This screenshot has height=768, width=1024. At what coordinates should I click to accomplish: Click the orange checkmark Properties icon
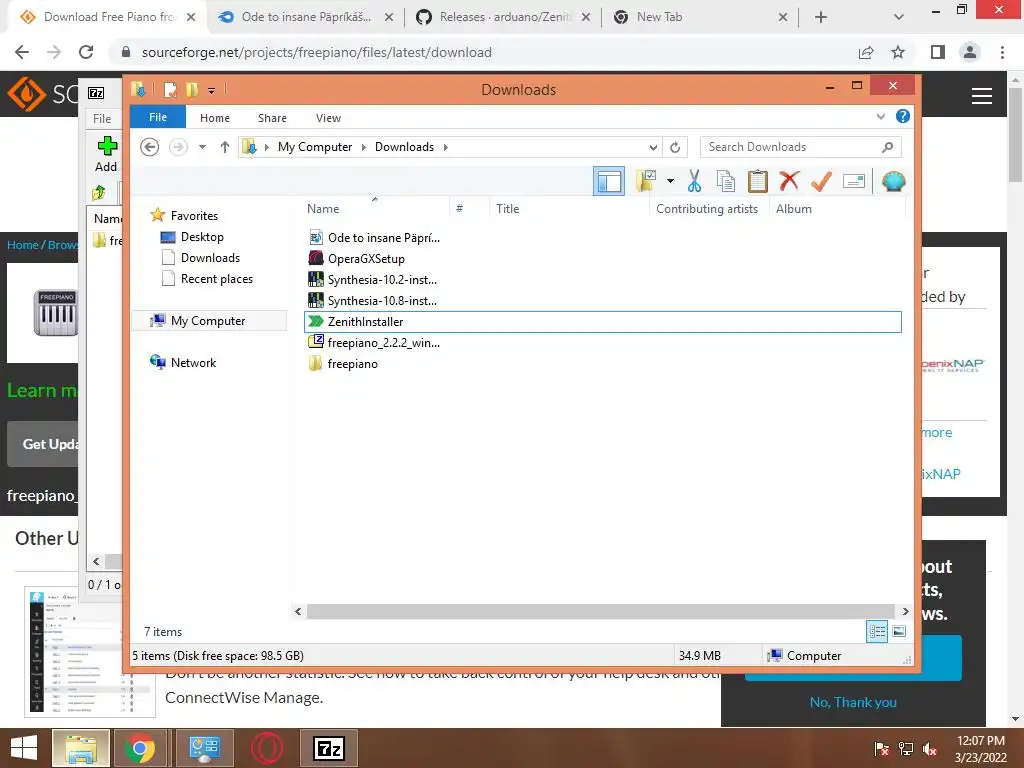click(821, 181)
